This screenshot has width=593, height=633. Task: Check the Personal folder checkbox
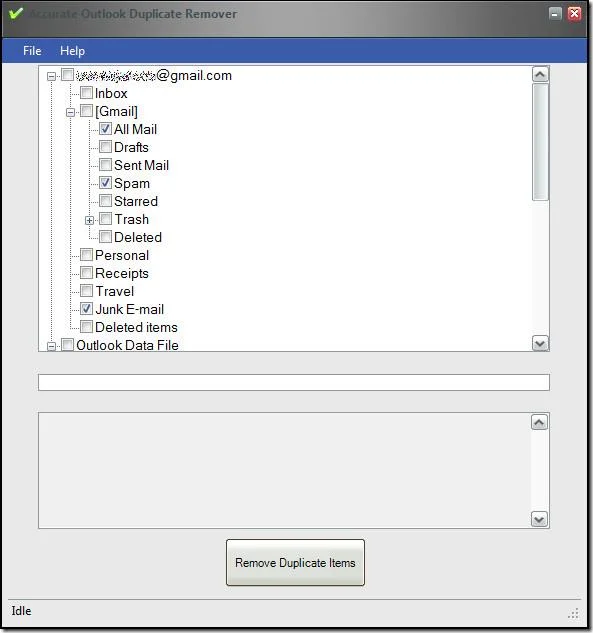86,255
